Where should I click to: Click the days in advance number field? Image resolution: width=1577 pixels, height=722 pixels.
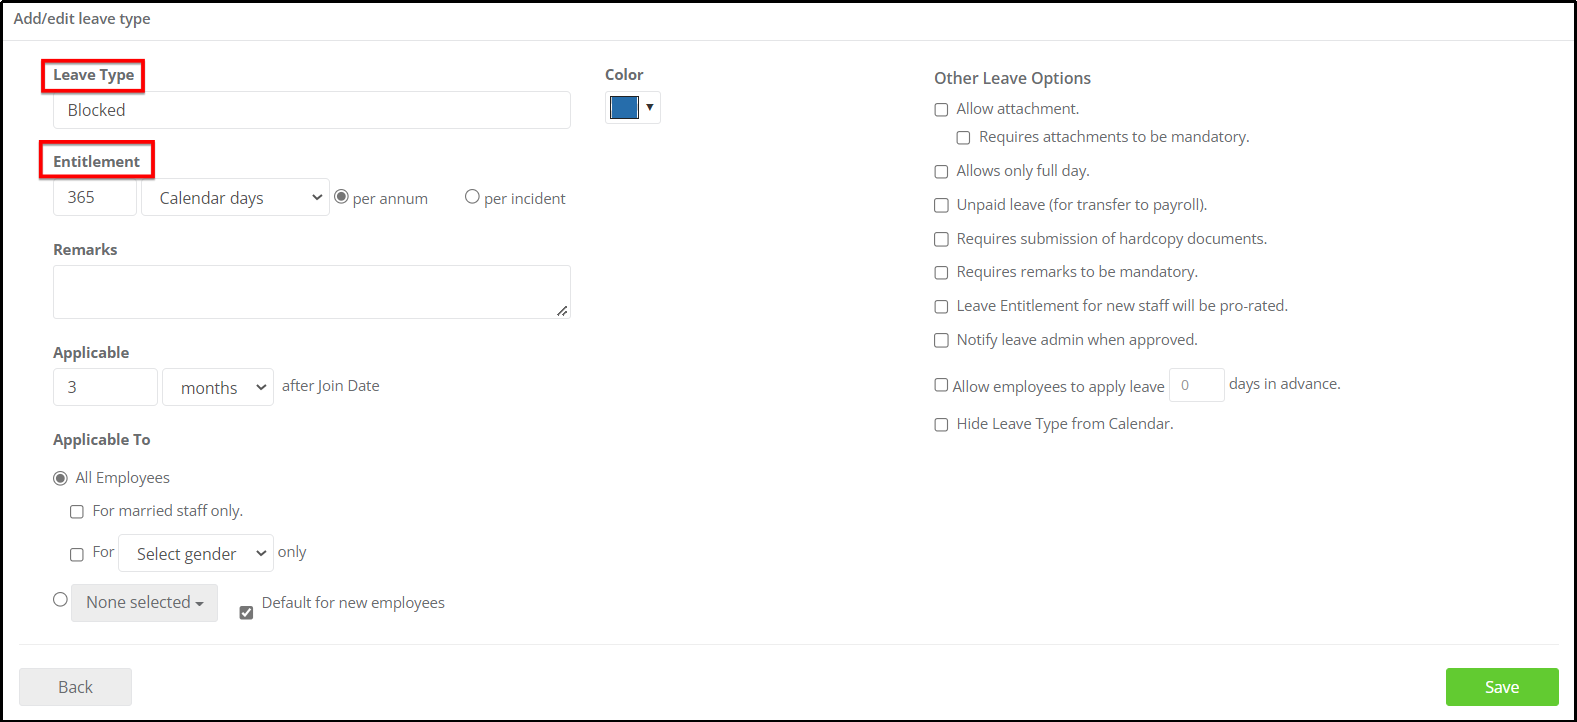pyautogui.click(x=1197, y=385)
